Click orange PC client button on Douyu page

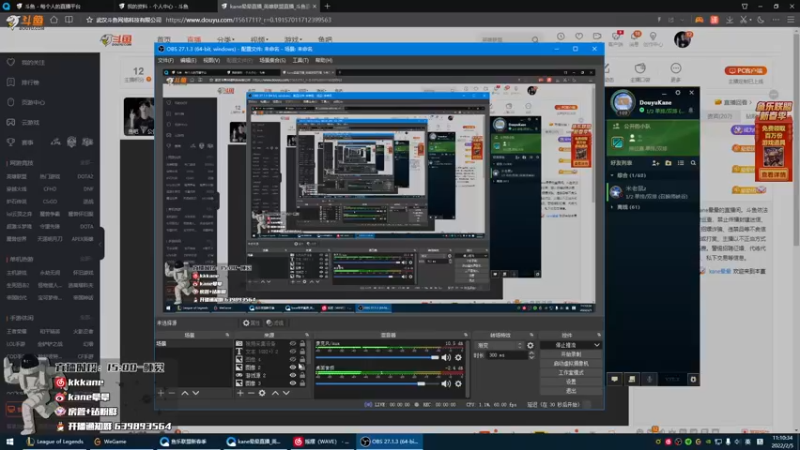(745, 70)
